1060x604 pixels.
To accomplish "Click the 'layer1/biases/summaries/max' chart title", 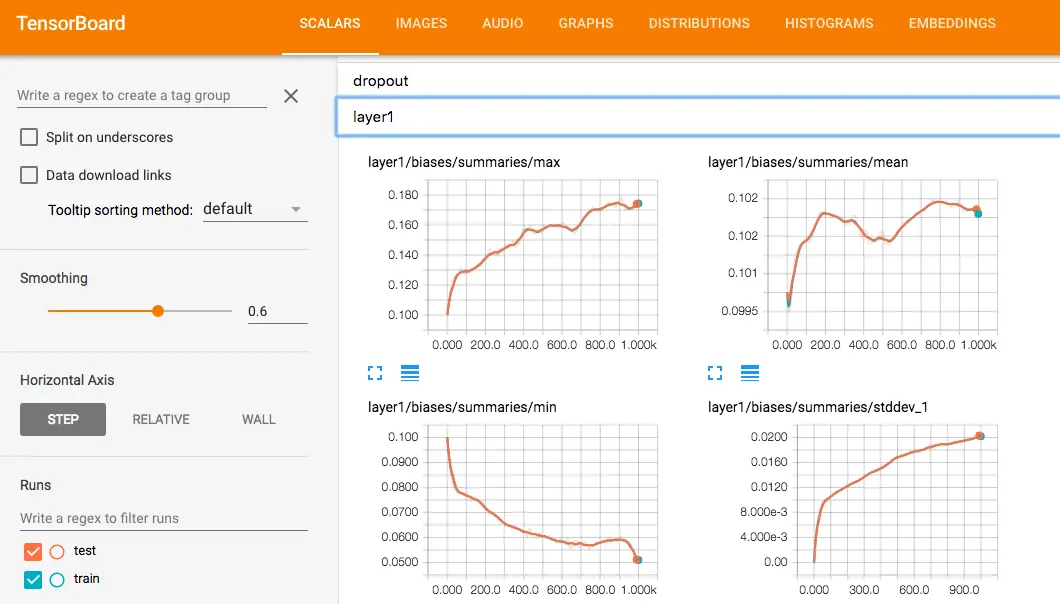I will 464,162.
